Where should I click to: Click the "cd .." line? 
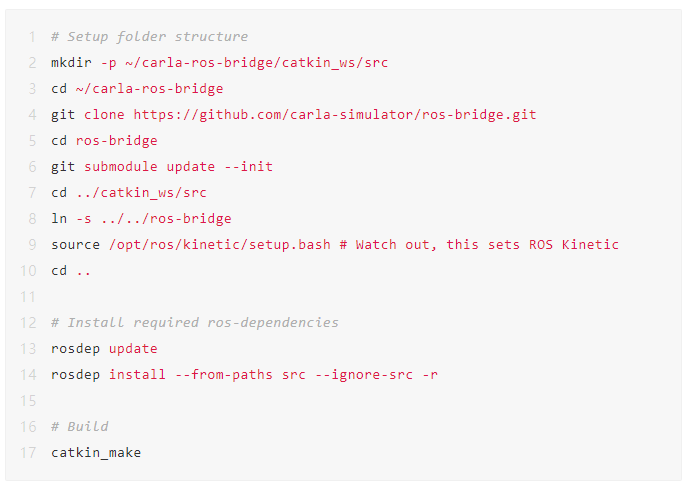point(71,270)
